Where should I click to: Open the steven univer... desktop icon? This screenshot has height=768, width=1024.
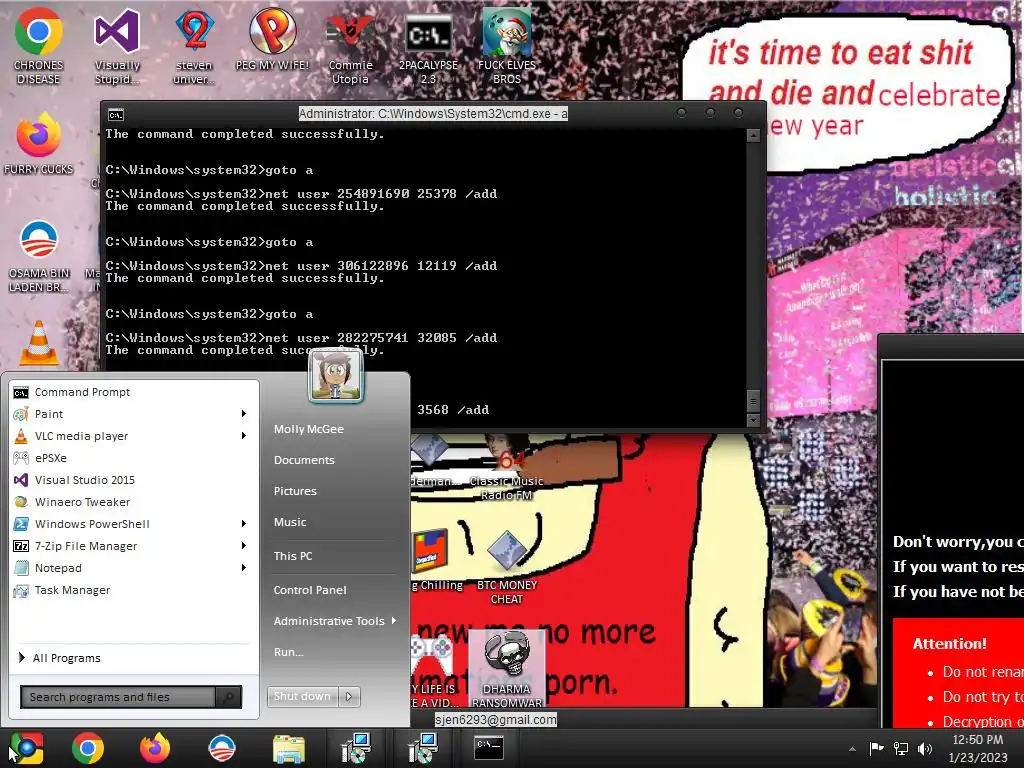point(195,46)
